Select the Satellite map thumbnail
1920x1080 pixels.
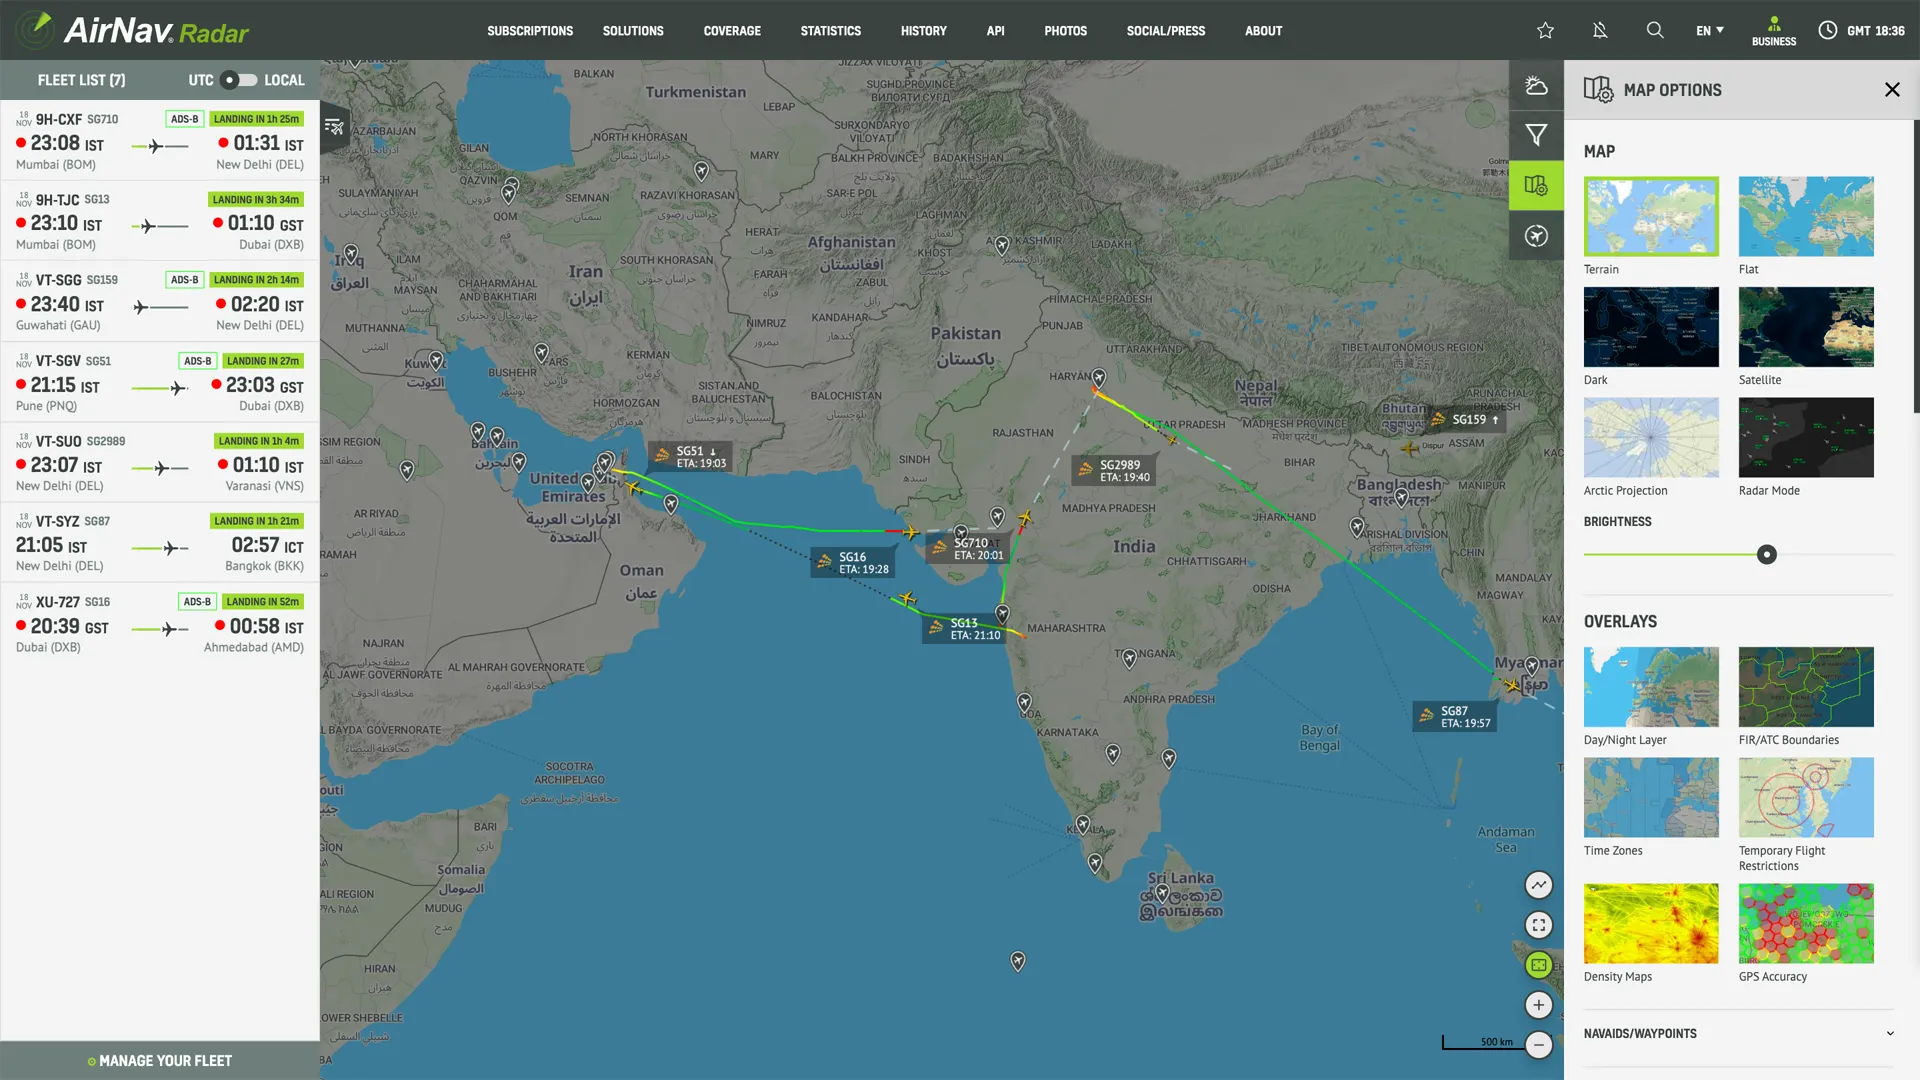[1805, 327]
